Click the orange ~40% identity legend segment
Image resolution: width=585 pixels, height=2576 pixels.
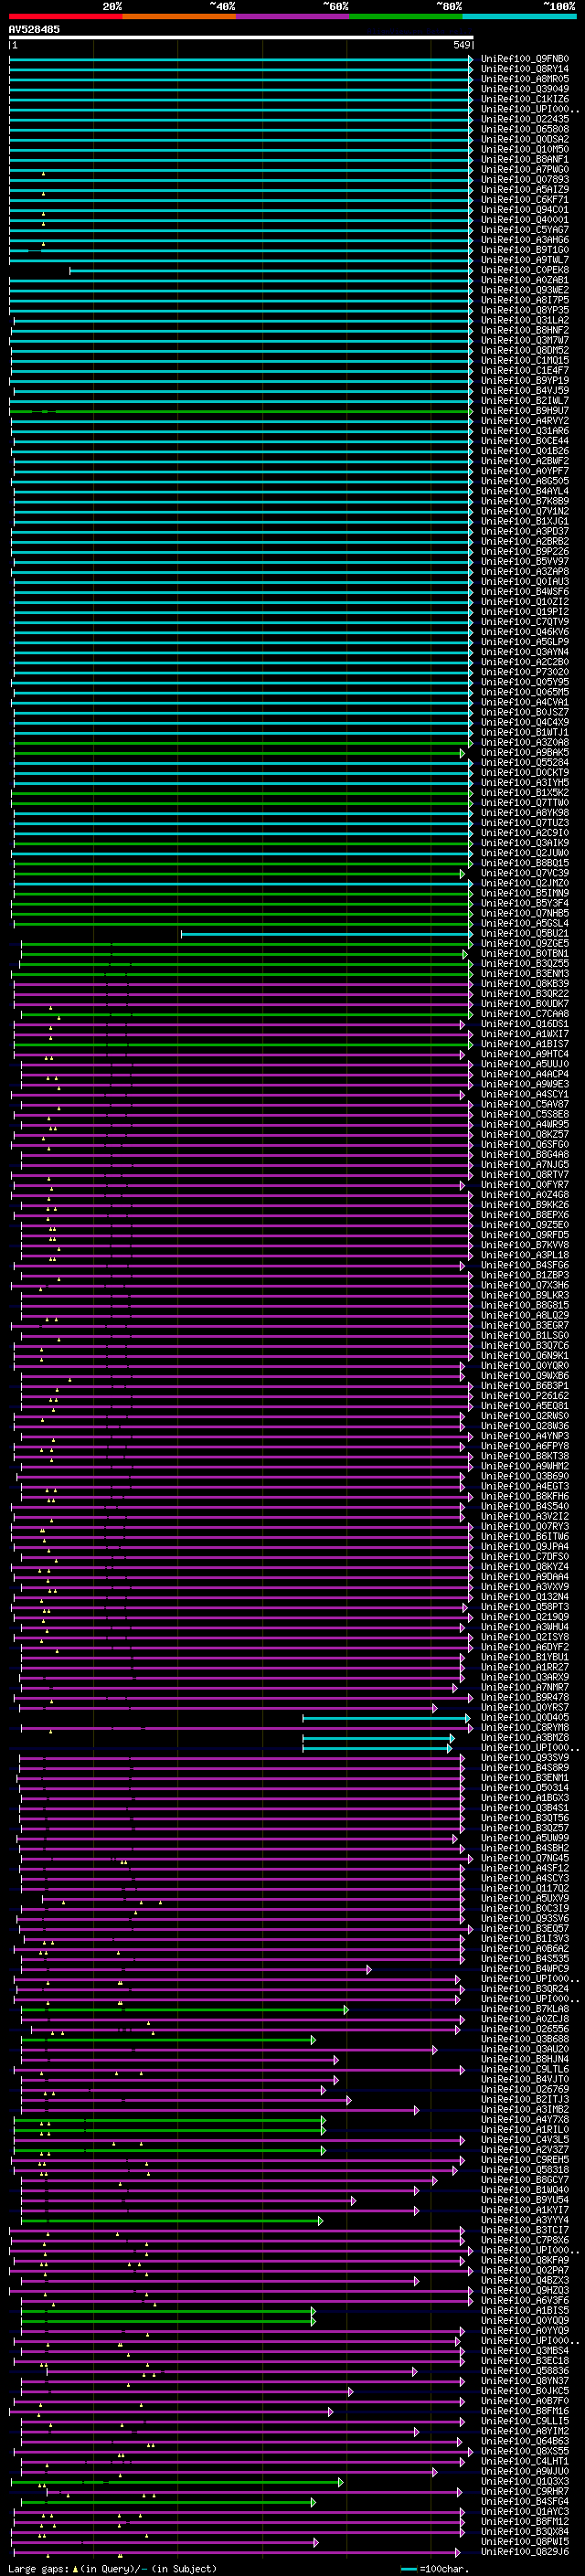179,16
